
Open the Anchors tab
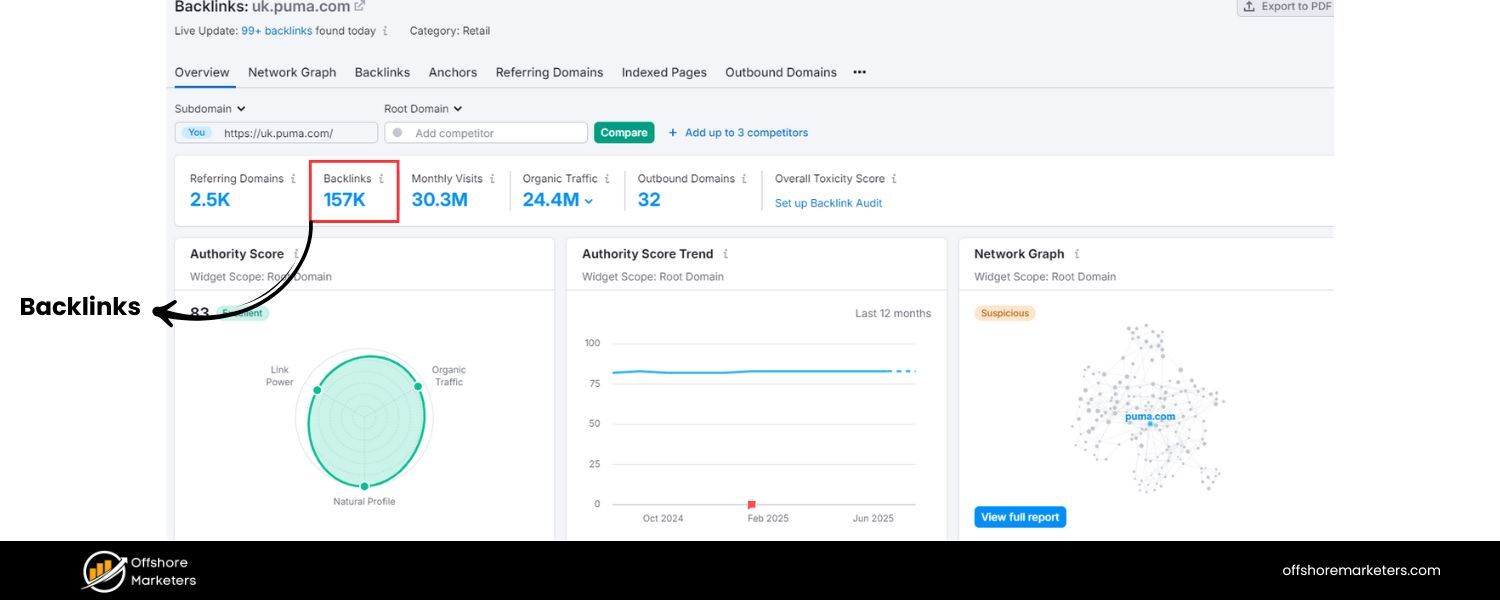pos(453,72)
